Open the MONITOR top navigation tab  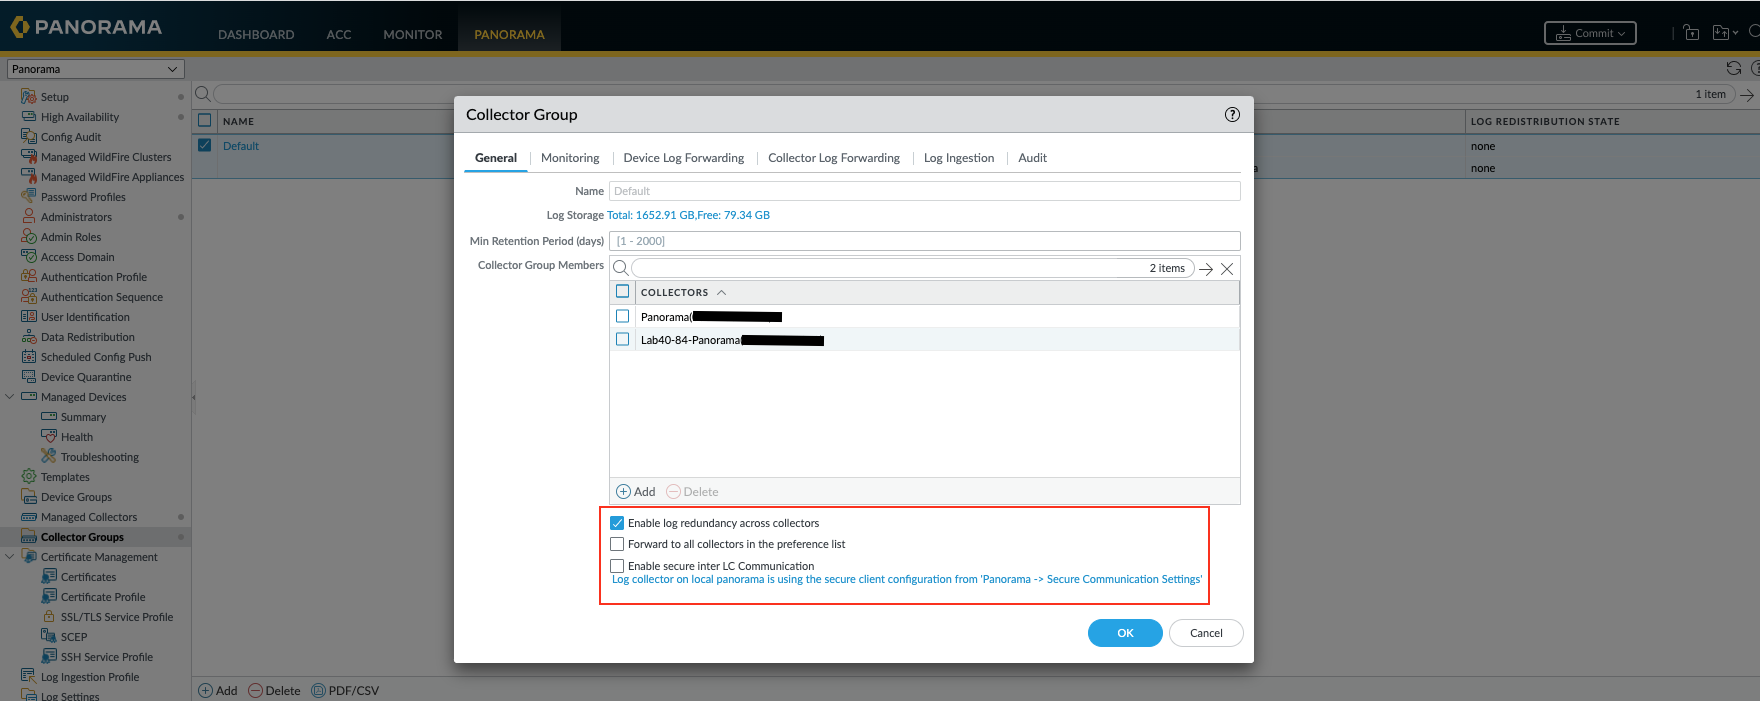(412, 35)
